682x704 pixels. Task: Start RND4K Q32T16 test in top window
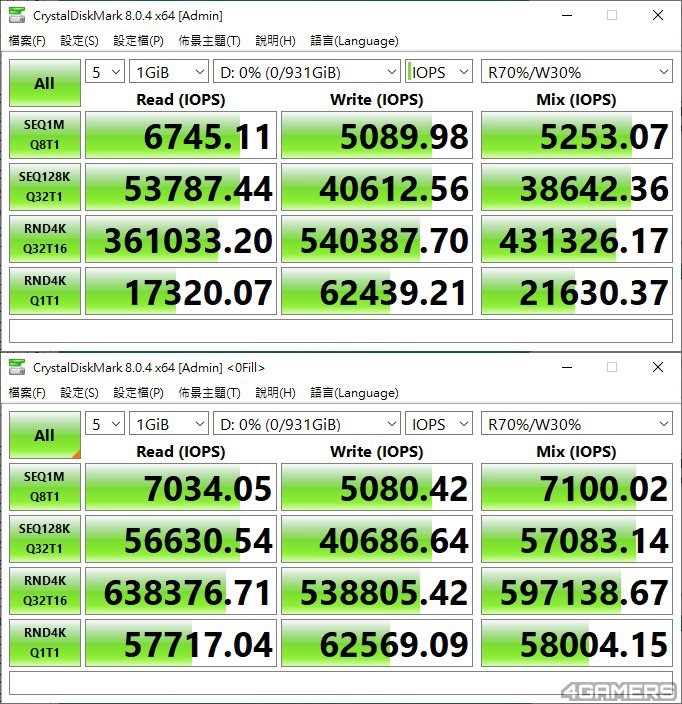click(x=45, y=239)
